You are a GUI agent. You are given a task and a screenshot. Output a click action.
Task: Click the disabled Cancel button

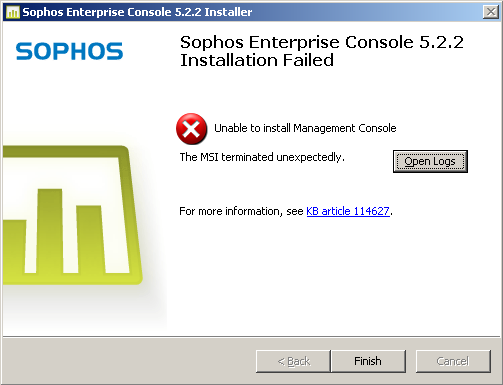453,361
